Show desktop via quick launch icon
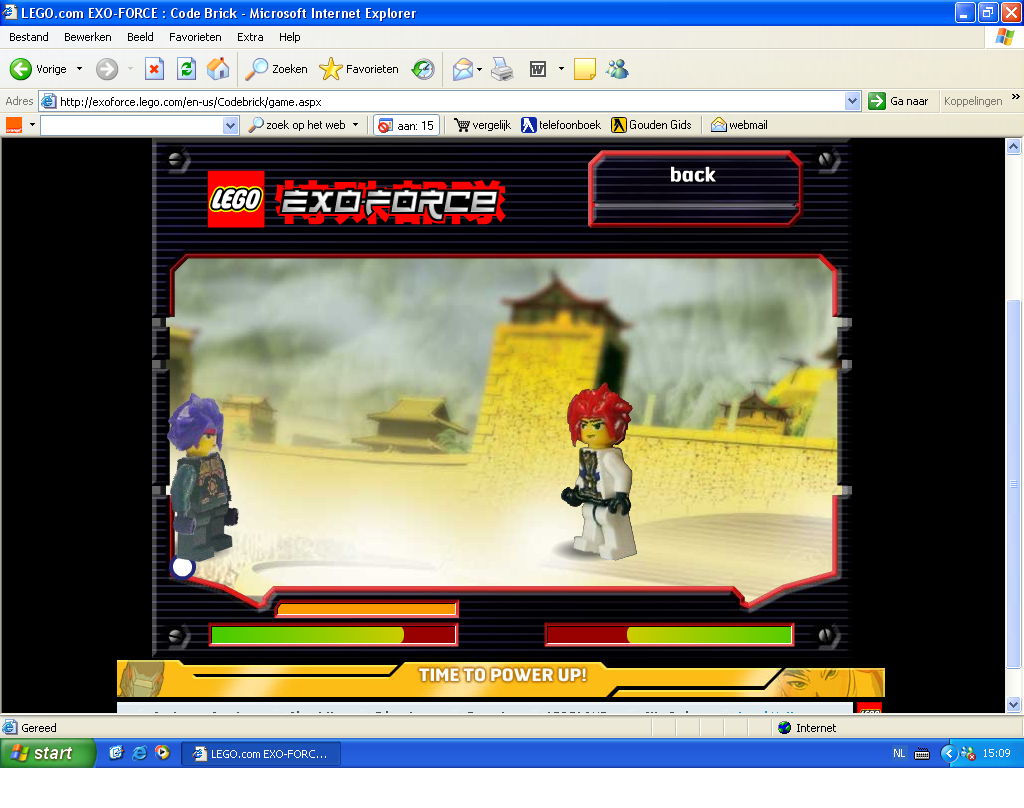The image size is (1024, 808). tap(116, 753)
